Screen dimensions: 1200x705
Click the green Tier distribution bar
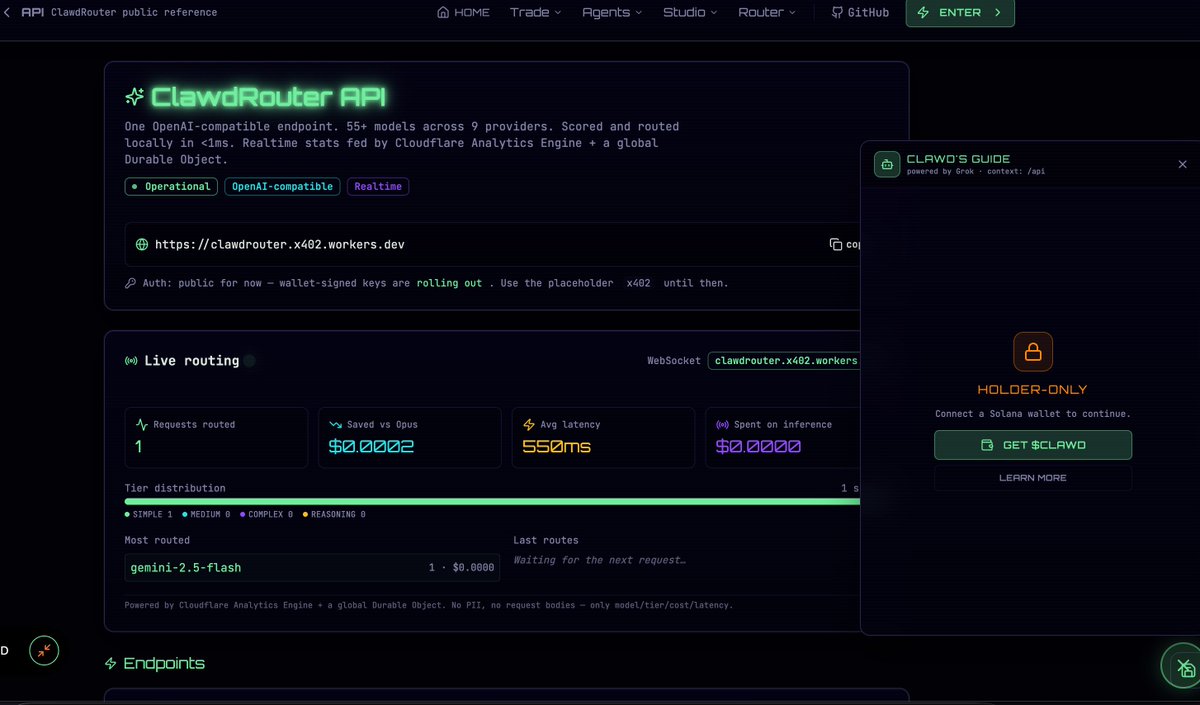coord(492,501)
